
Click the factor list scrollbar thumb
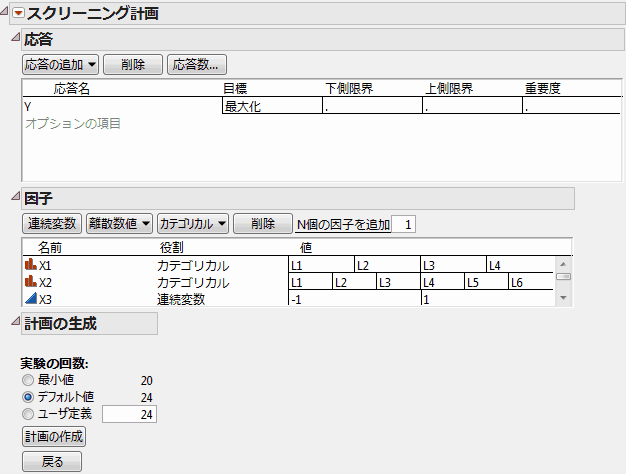[563, 276]
